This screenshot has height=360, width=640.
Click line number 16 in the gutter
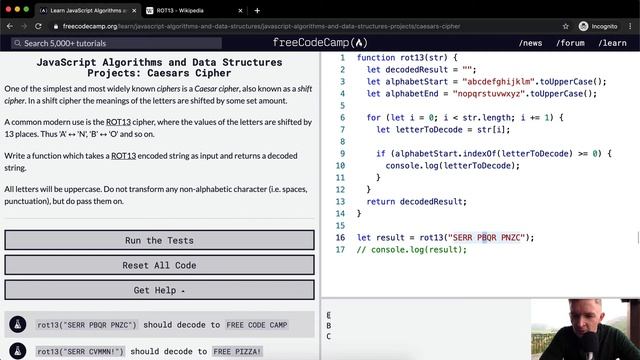(x=340, y=238)
